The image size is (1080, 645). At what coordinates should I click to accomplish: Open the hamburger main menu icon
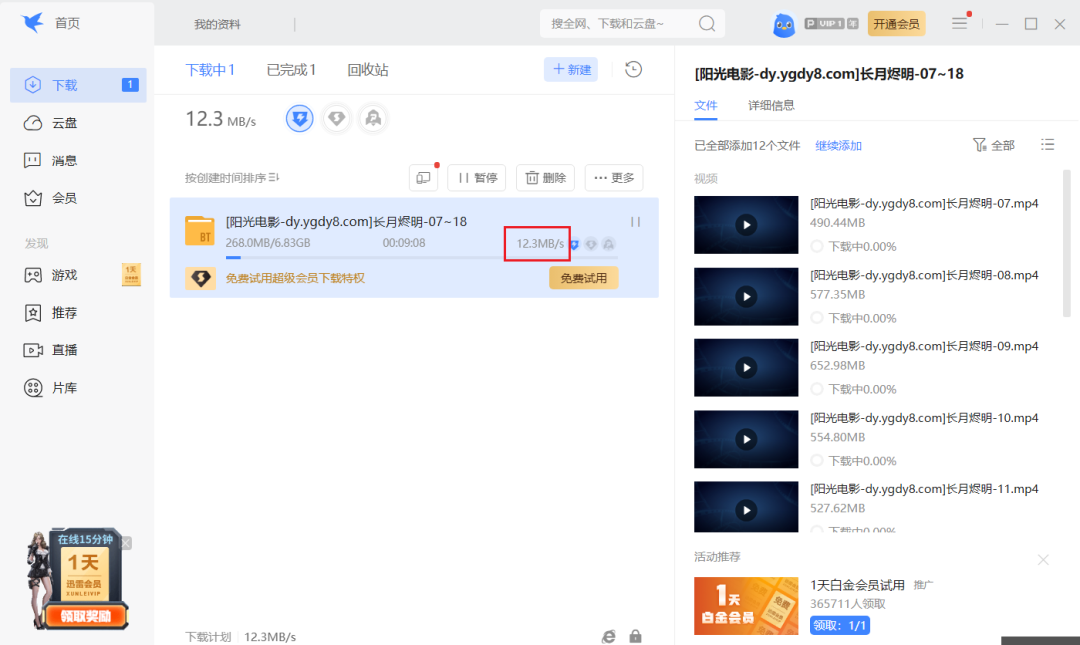tap(960, 23)
